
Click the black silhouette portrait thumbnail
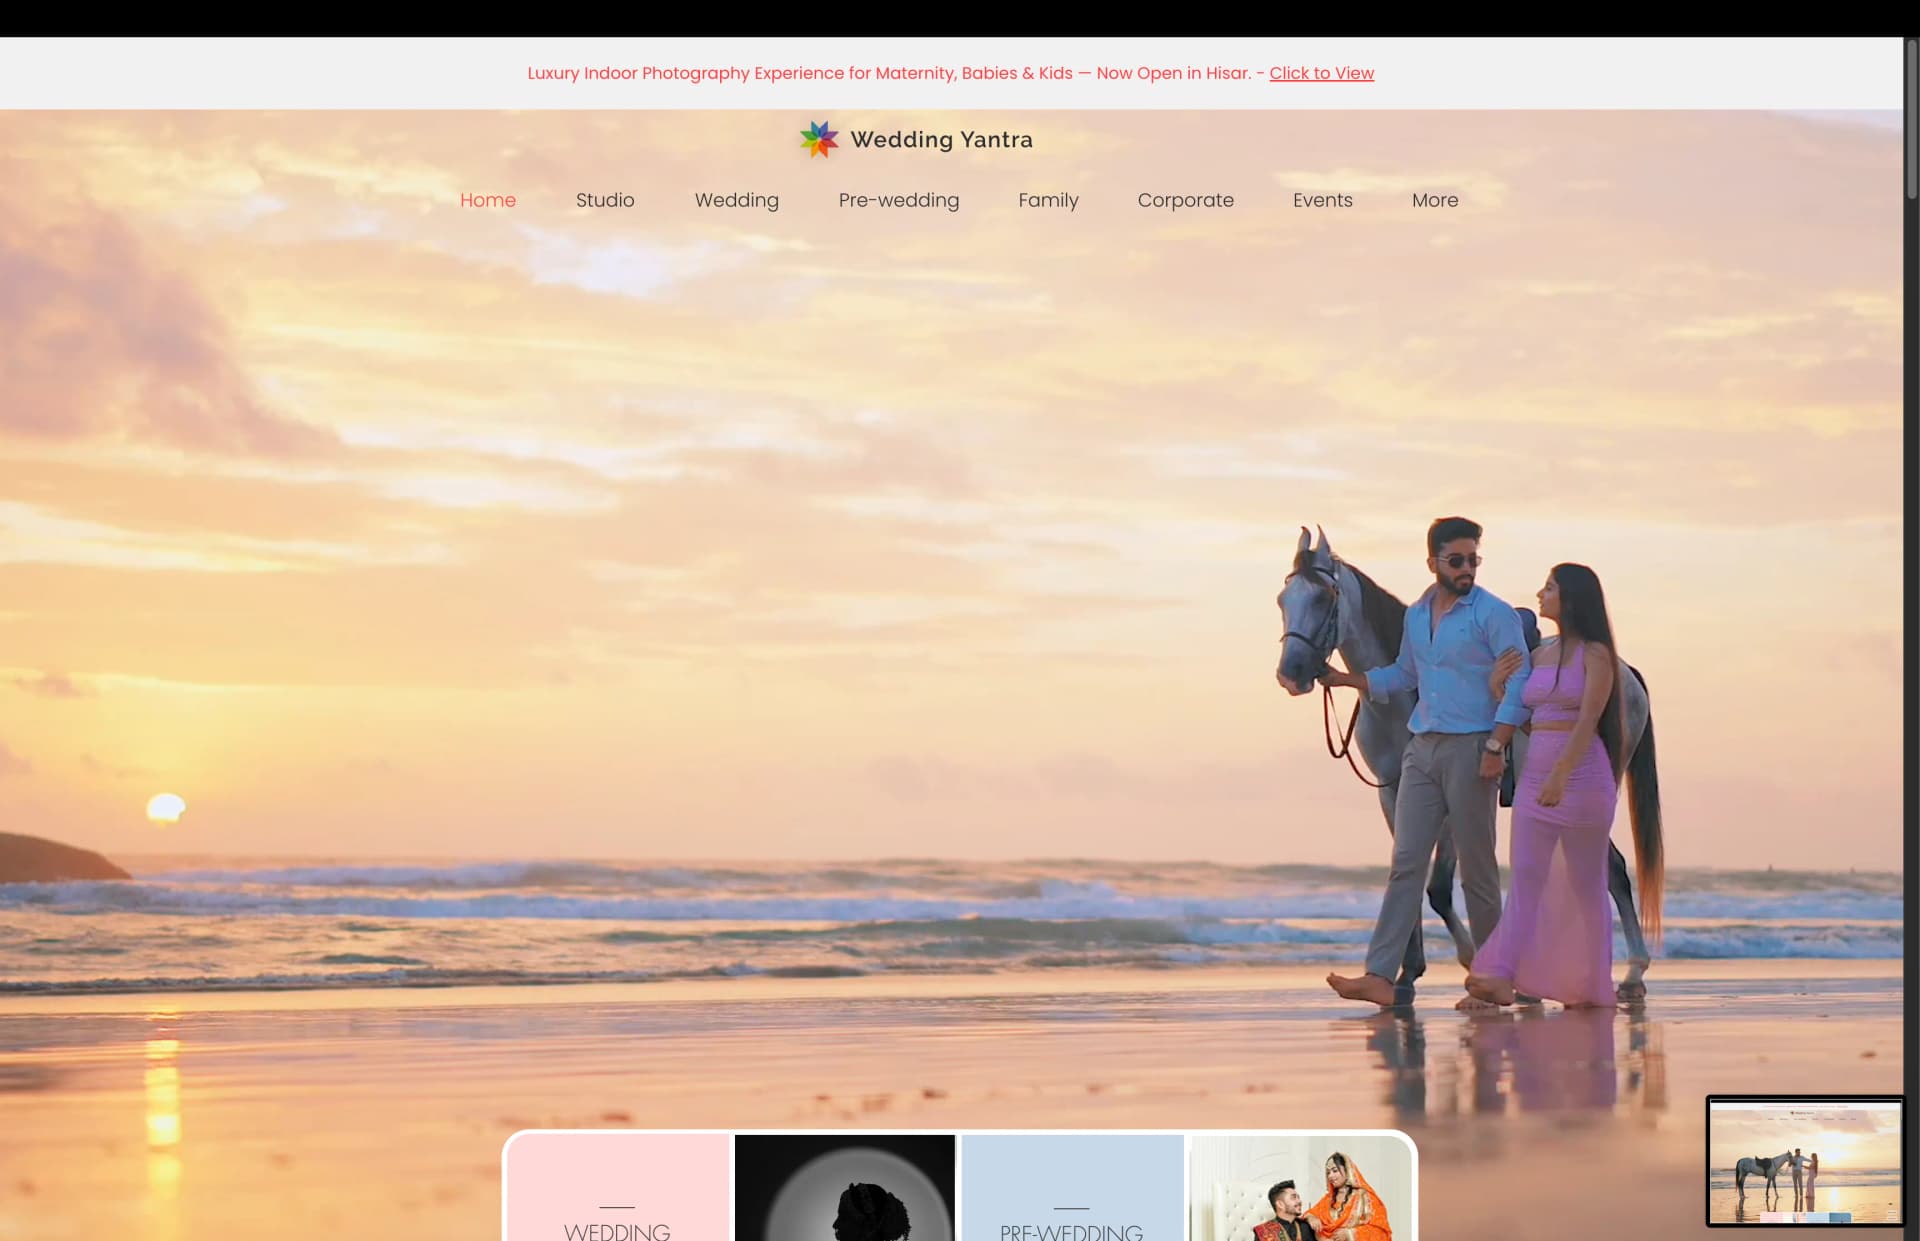point(845,1188)
